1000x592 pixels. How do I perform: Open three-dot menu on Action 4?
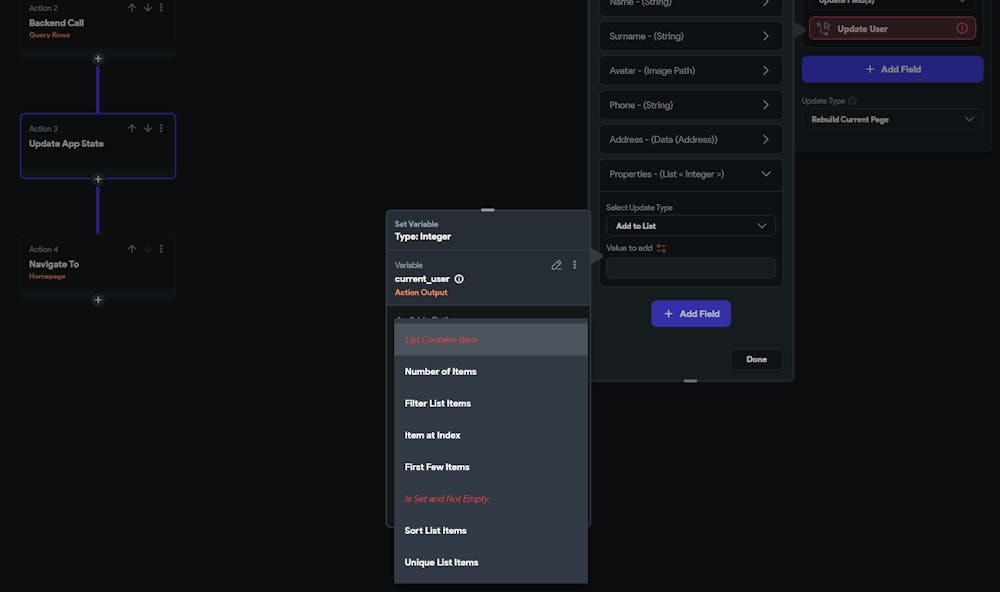[162, 249]
